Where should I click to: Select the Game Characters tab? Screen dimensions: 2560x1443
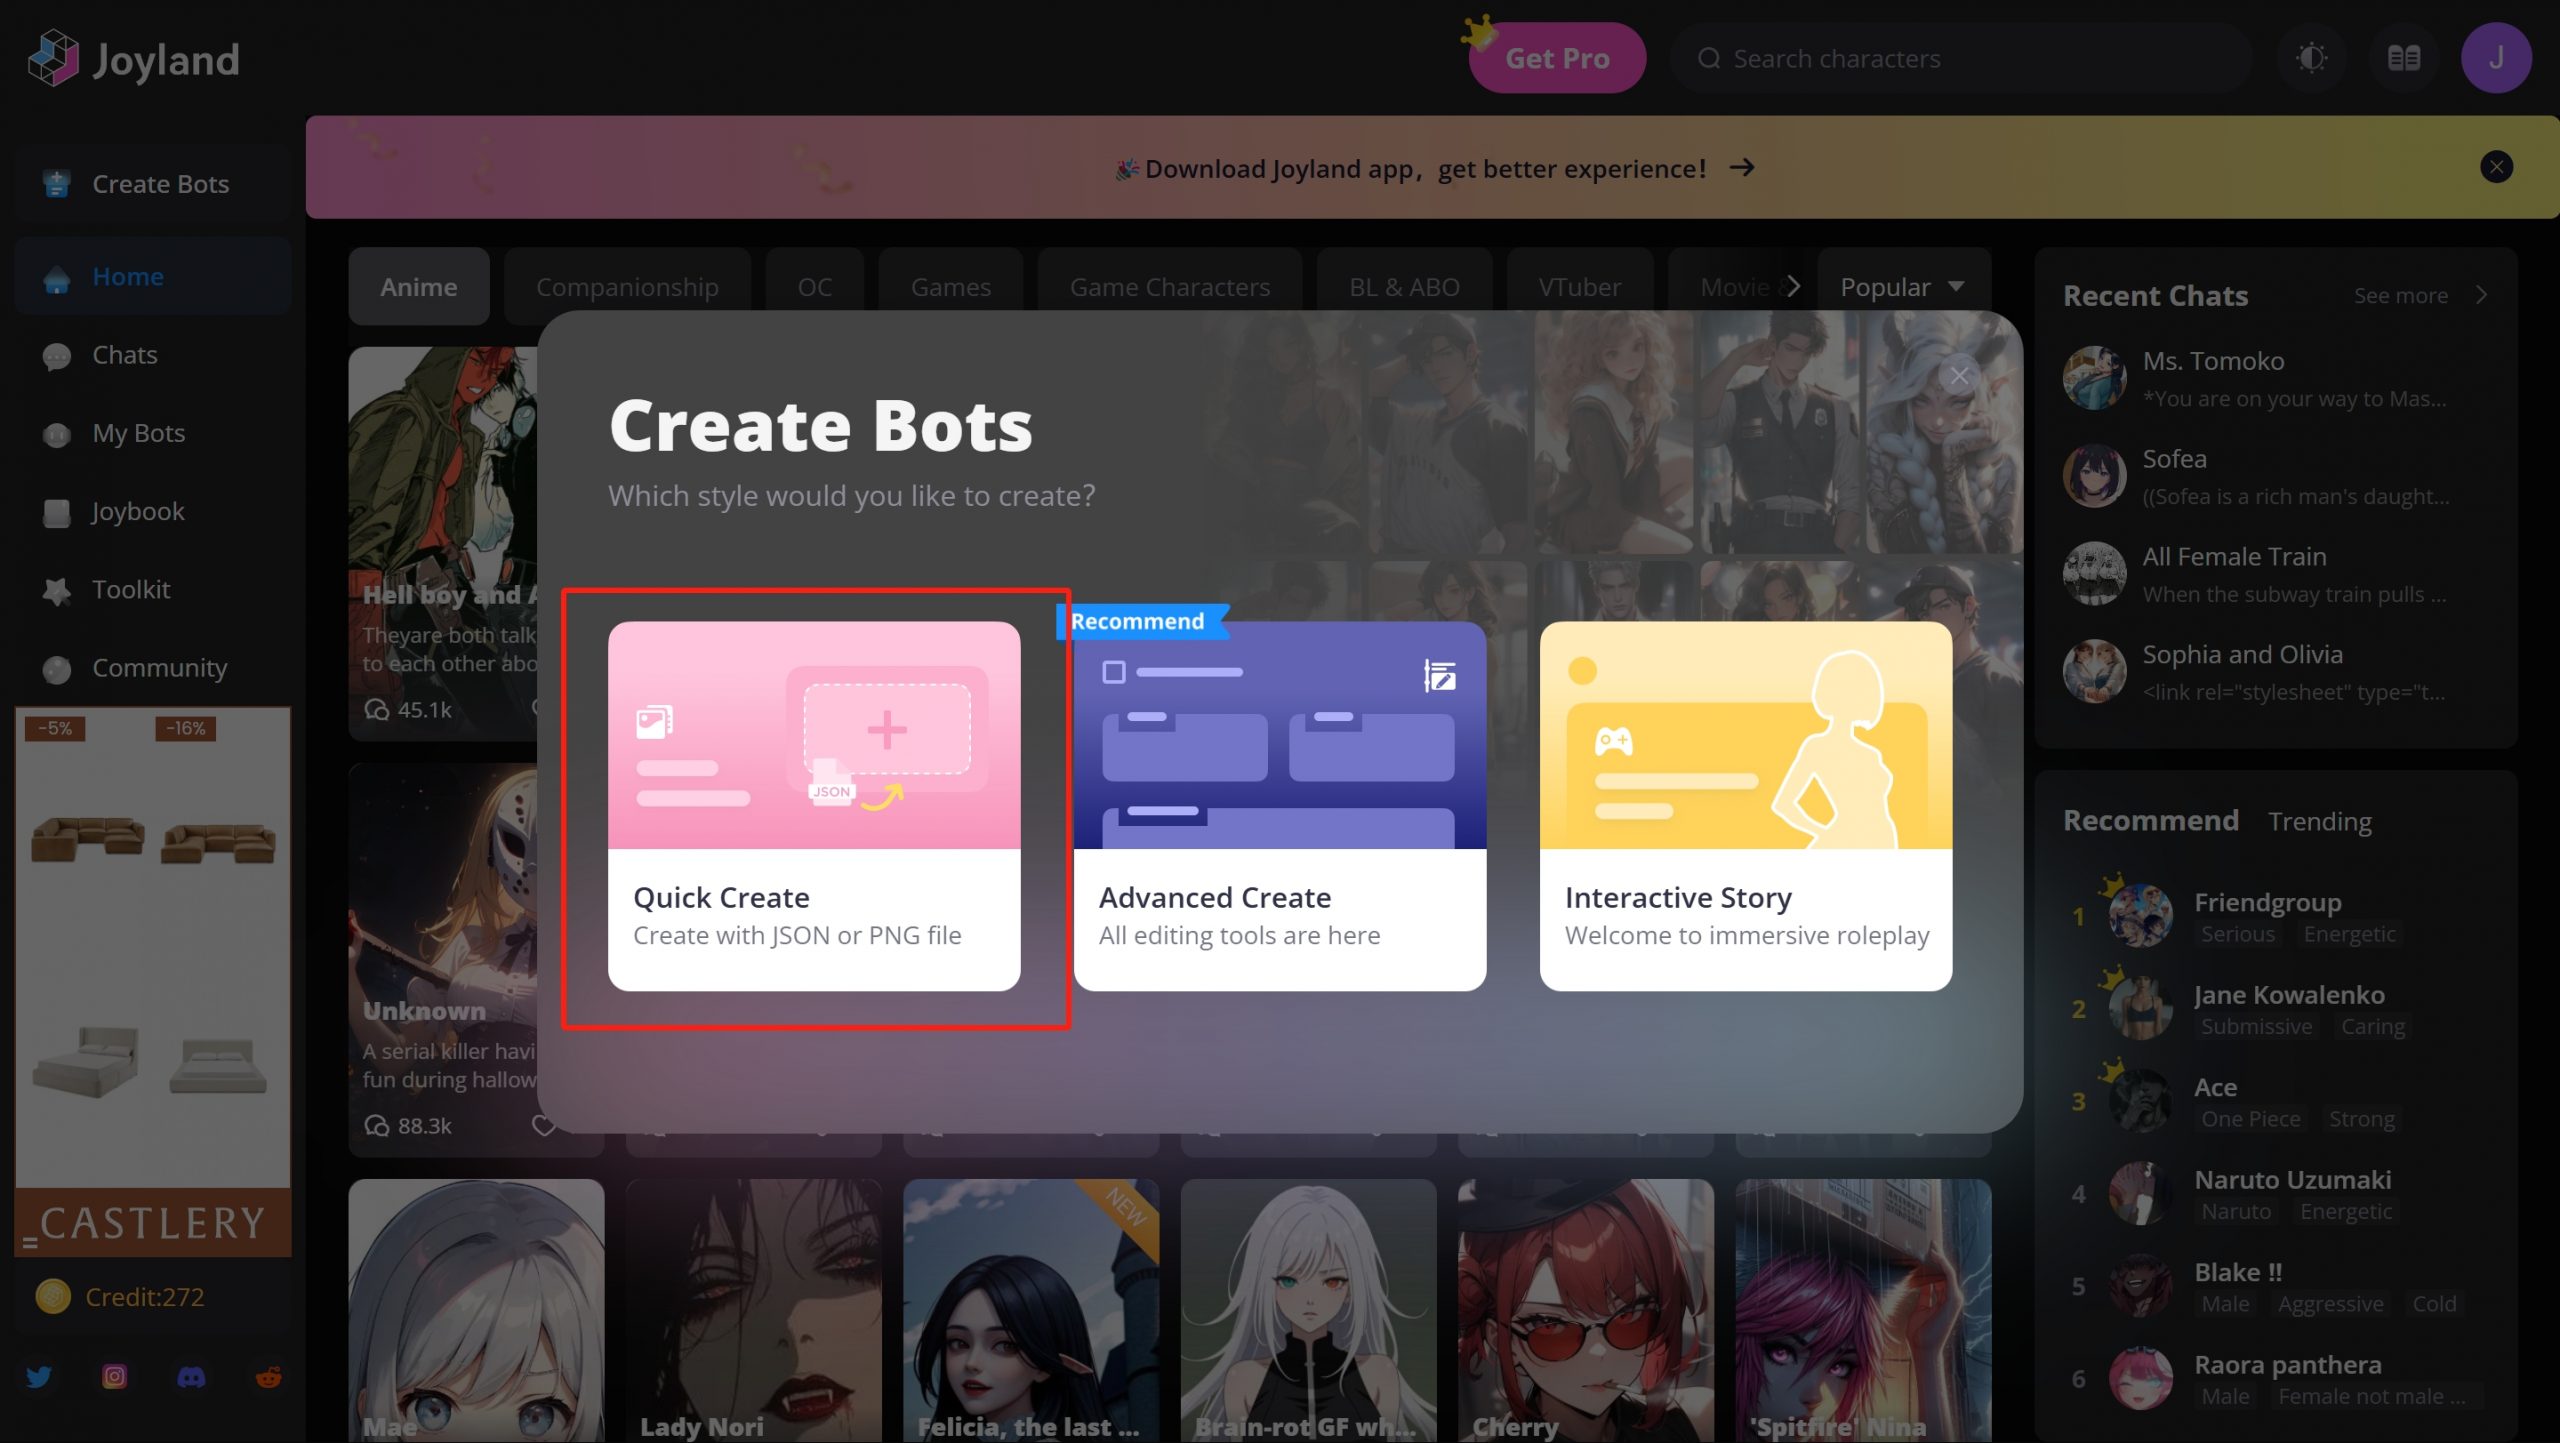pos(1169,287)
